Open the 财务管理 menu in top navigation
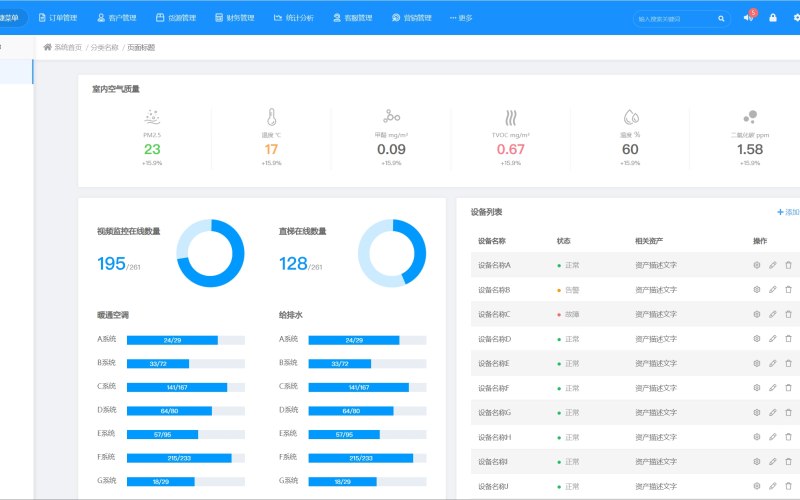 pyautogui.click(x=235, y=18)
